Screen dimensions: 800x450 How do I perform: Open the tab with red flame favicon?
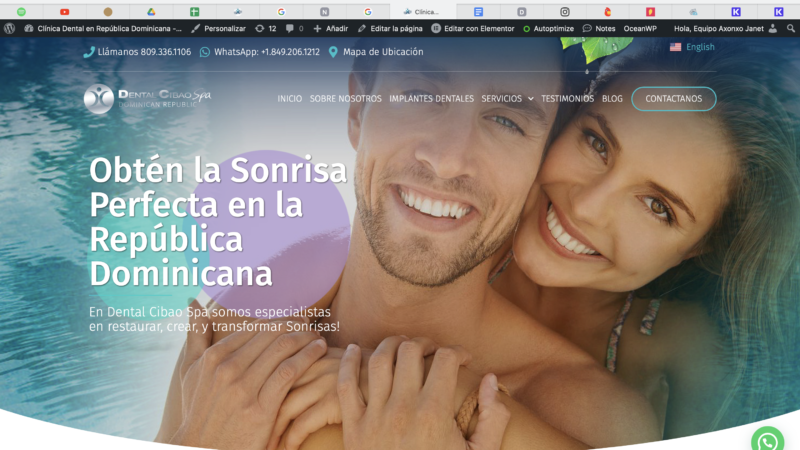(x=608, y=11)
